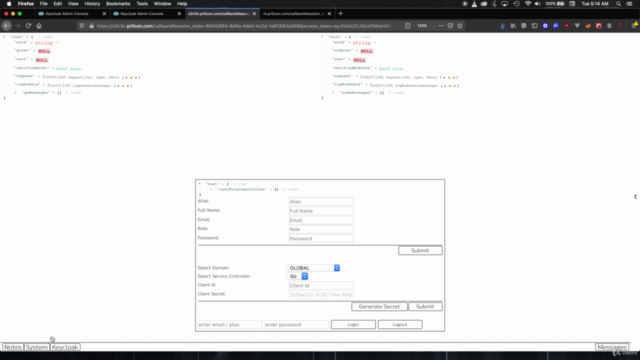
Task: Open the page actions three-dots menu
Action: click(440, 26)
